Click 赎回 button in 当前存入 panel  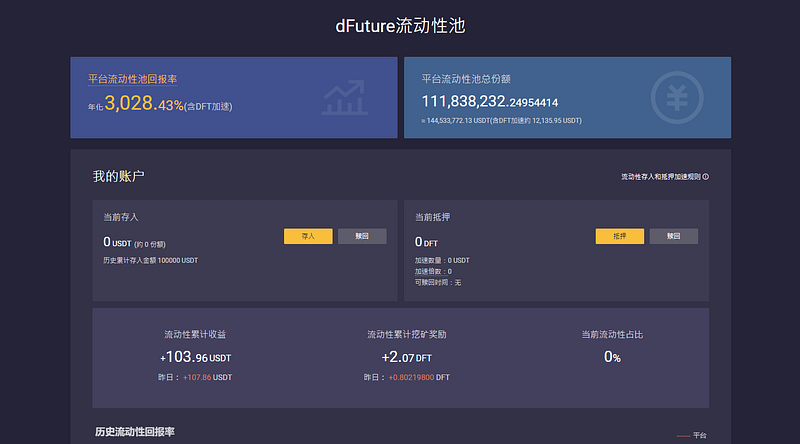pos(362,236)
